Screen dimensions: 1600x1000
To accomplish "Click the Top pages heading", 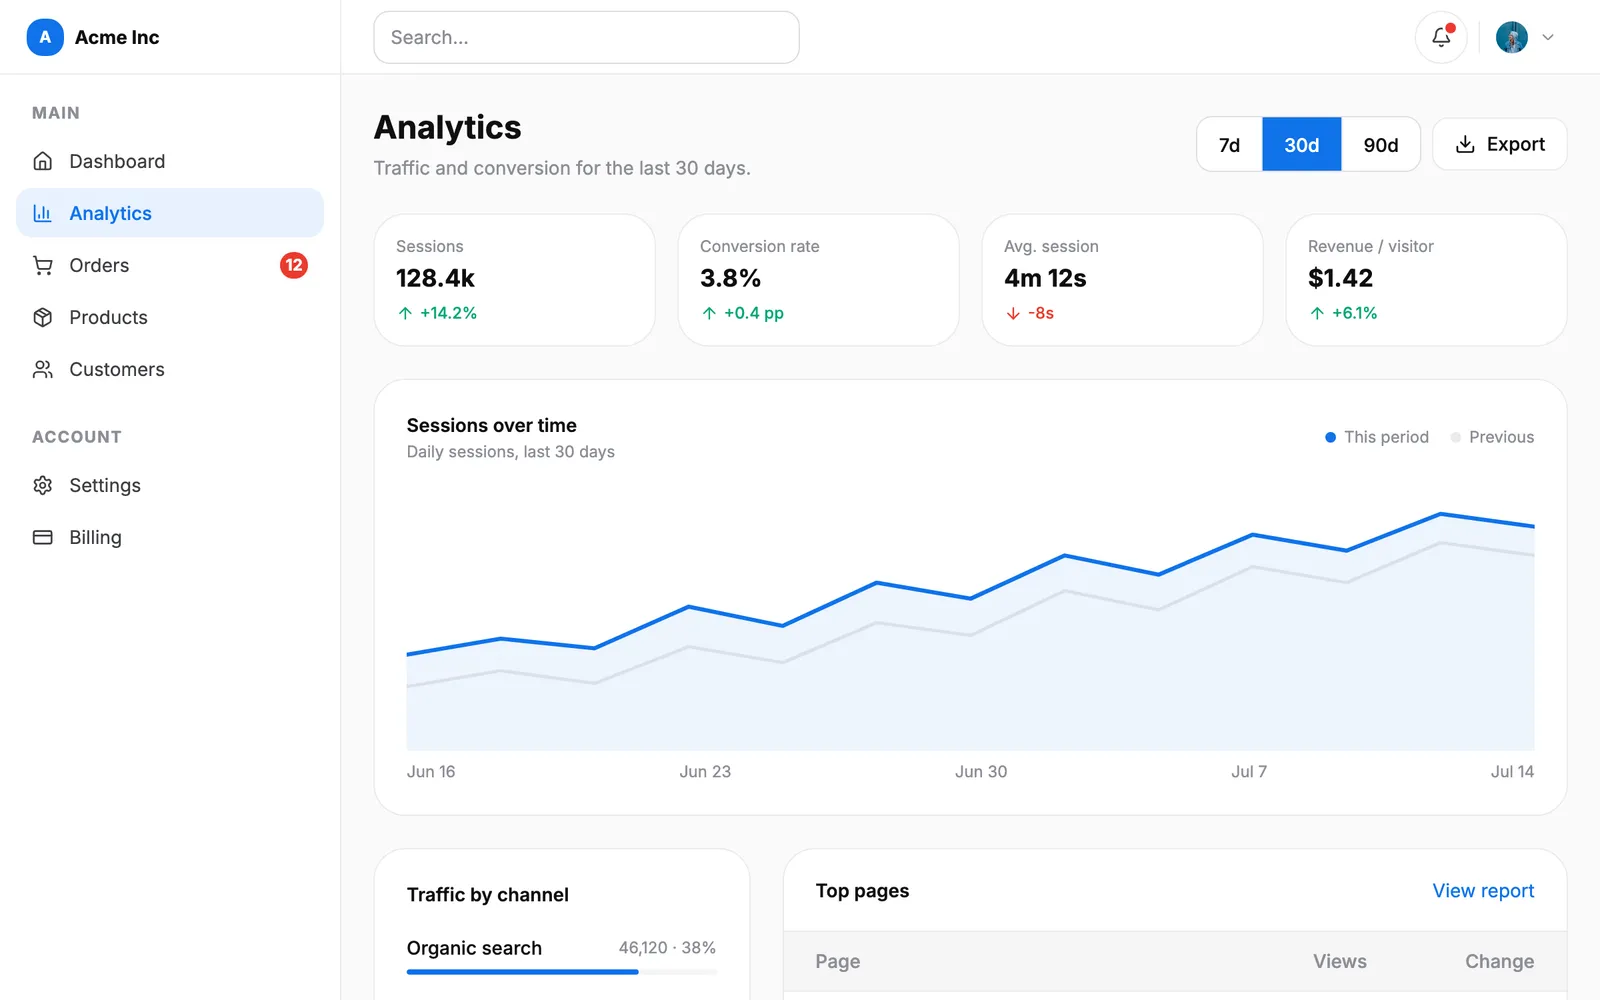I will point(862,891).
